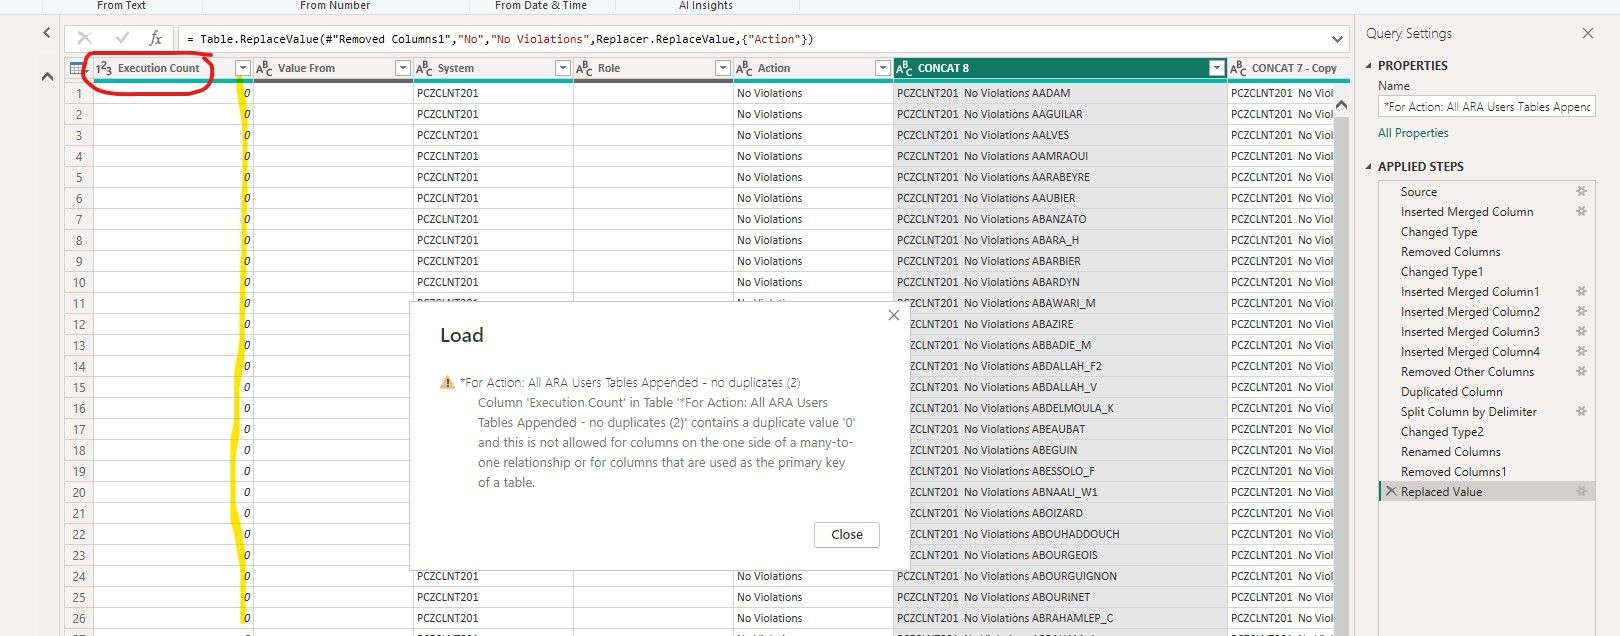Change data type icon of System column
This screenshot has width=1620, height=636.
(x=424, y=68)
